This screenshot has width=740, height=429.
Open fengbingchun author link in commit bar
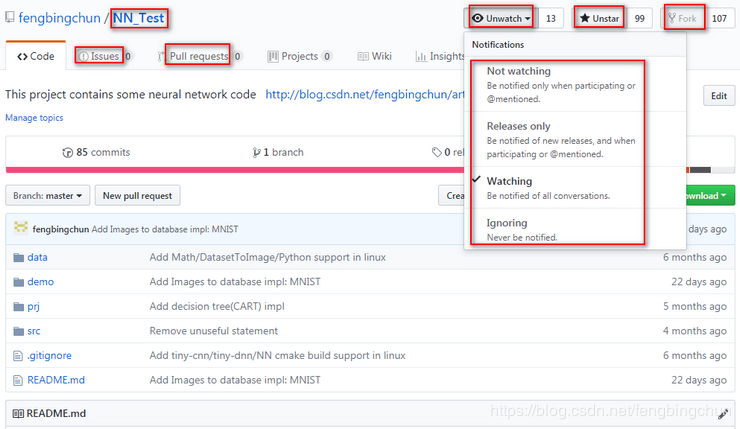(60, 229)
